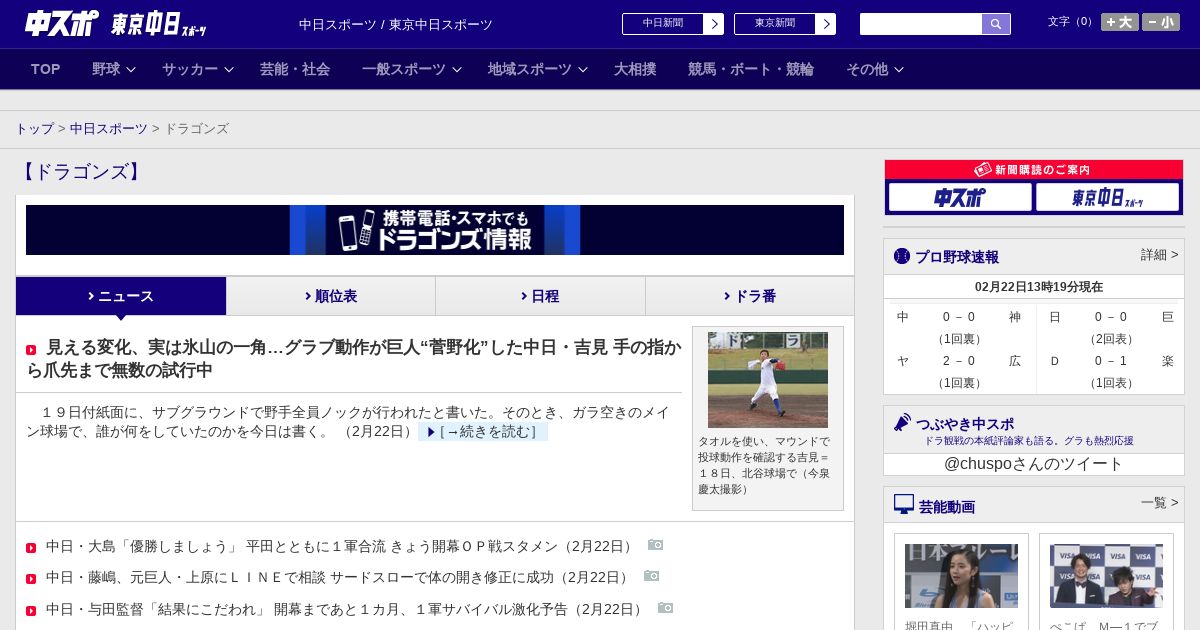Click the 中日スポーツ / 東京中日スポーツ header text
This screenshot has width=1200, height=630.
pyautogui.click(x=396, y=24)
